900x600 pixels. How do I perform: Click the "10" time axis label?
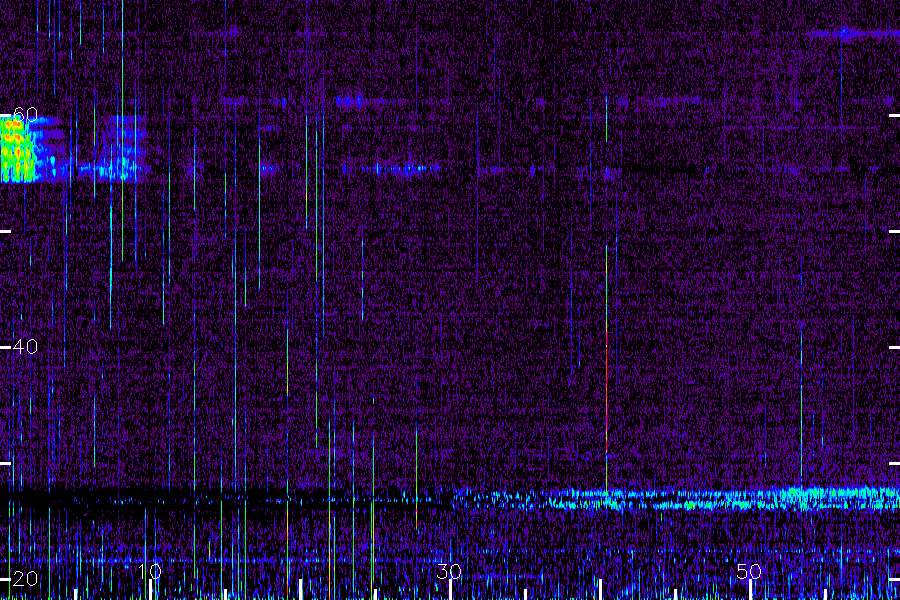coord(150,571)
